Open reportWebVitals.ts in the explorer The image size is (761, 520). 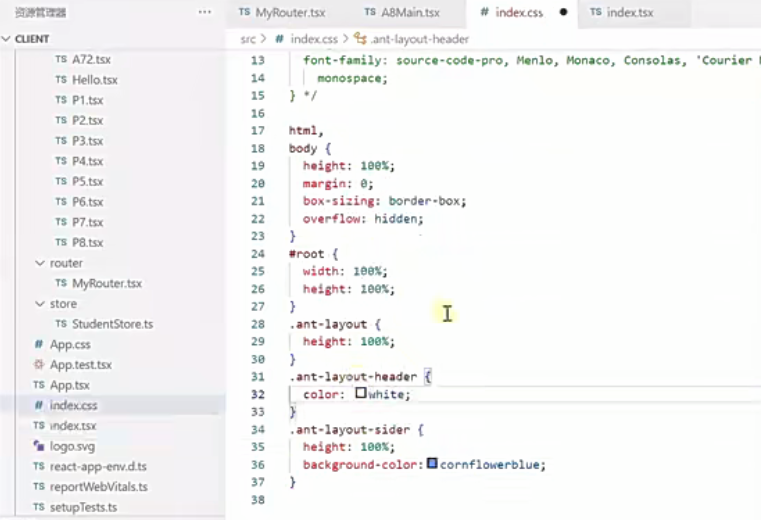pos(99,487)
